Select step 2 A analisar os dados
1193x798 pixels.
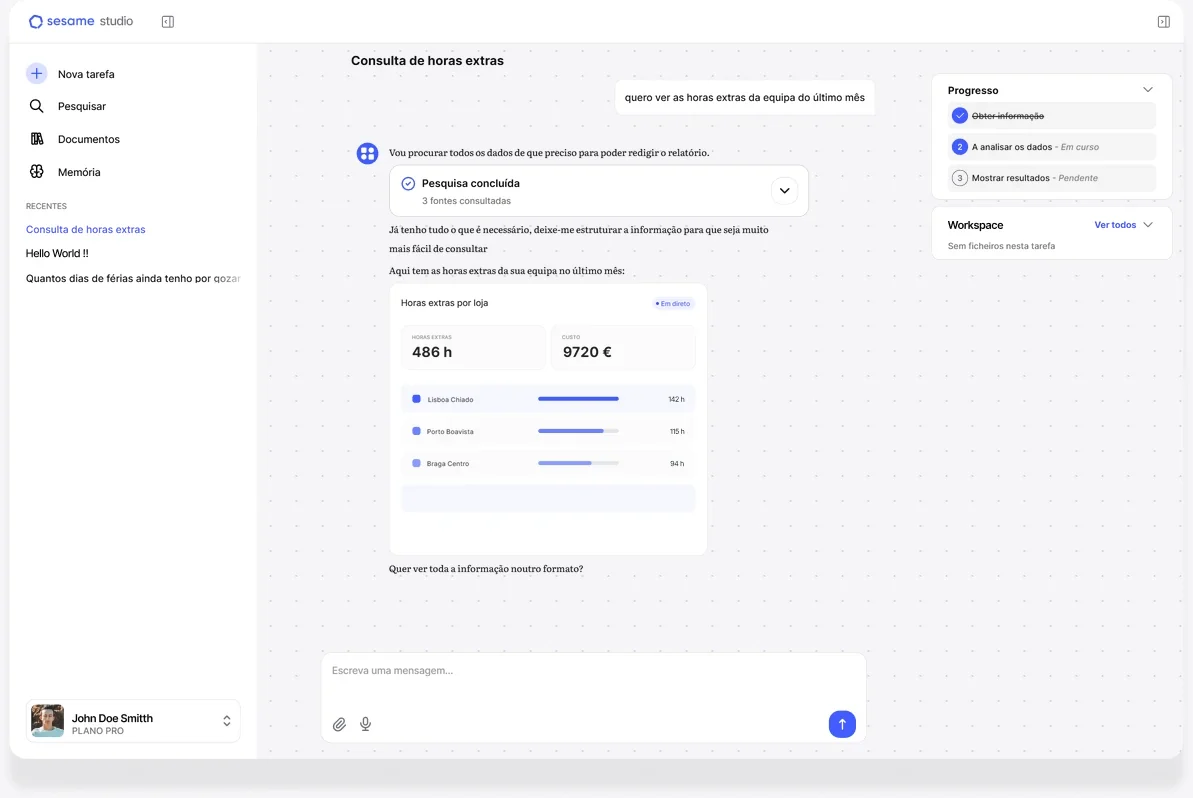point(1051,147)
